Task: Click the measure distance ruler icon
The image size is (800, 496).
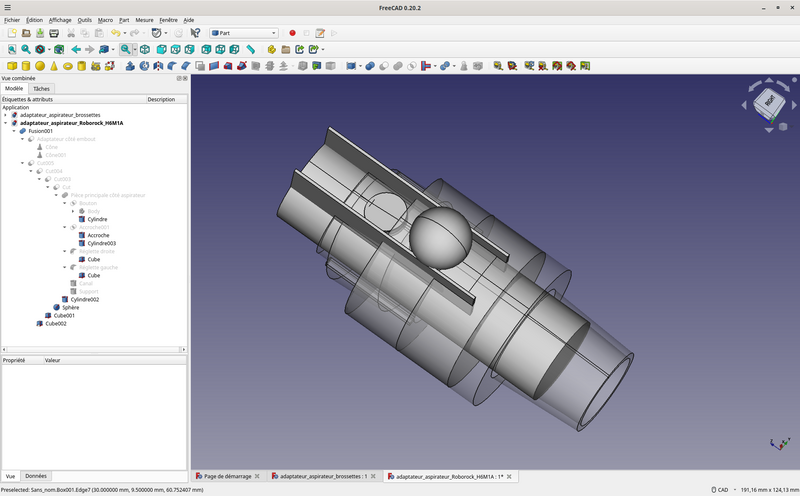Action: 250,49
